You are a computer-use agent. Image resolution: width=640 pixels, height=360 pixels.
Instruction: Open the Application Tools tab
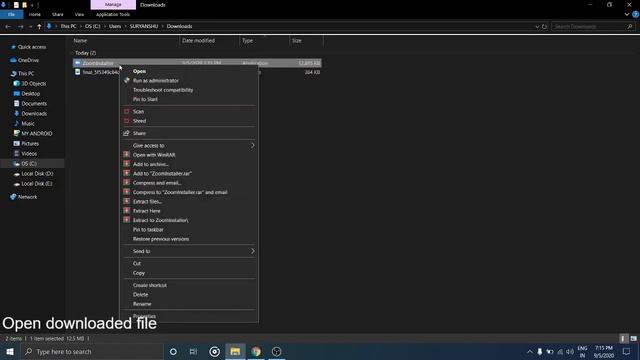pyautogui.click(x=113, y=14)
